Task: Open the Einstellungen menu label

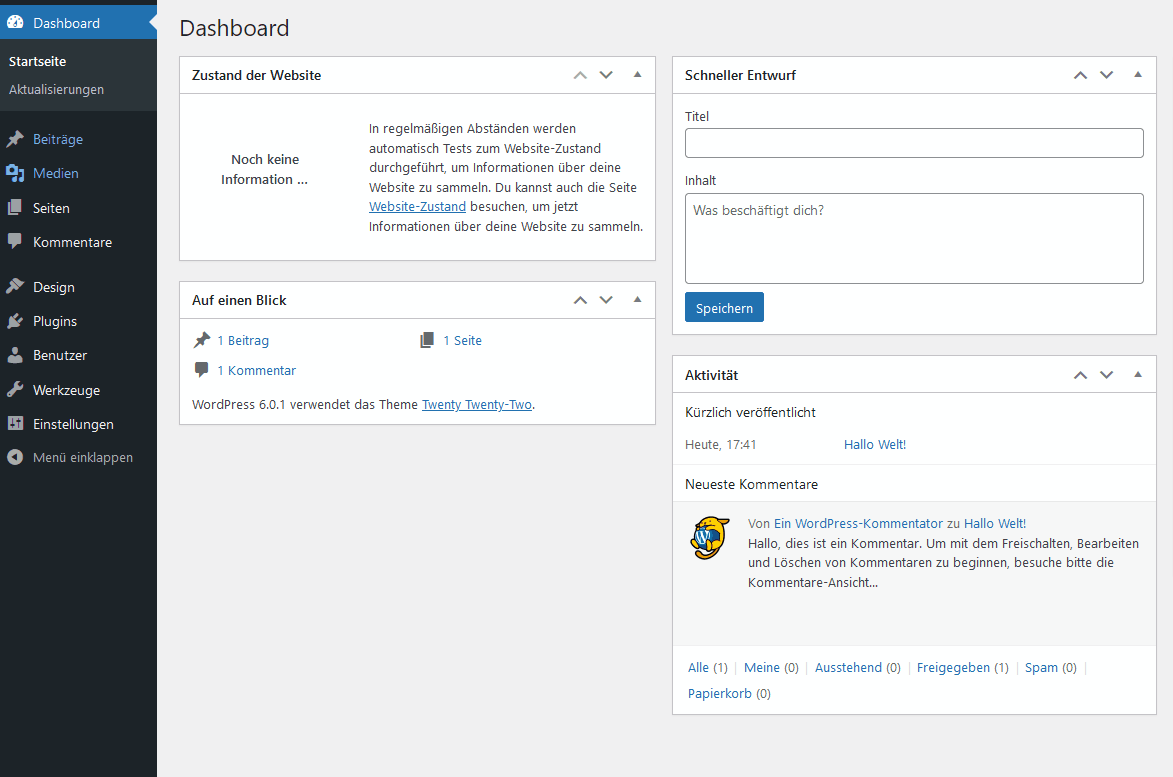Action: (x=73, y=424)
